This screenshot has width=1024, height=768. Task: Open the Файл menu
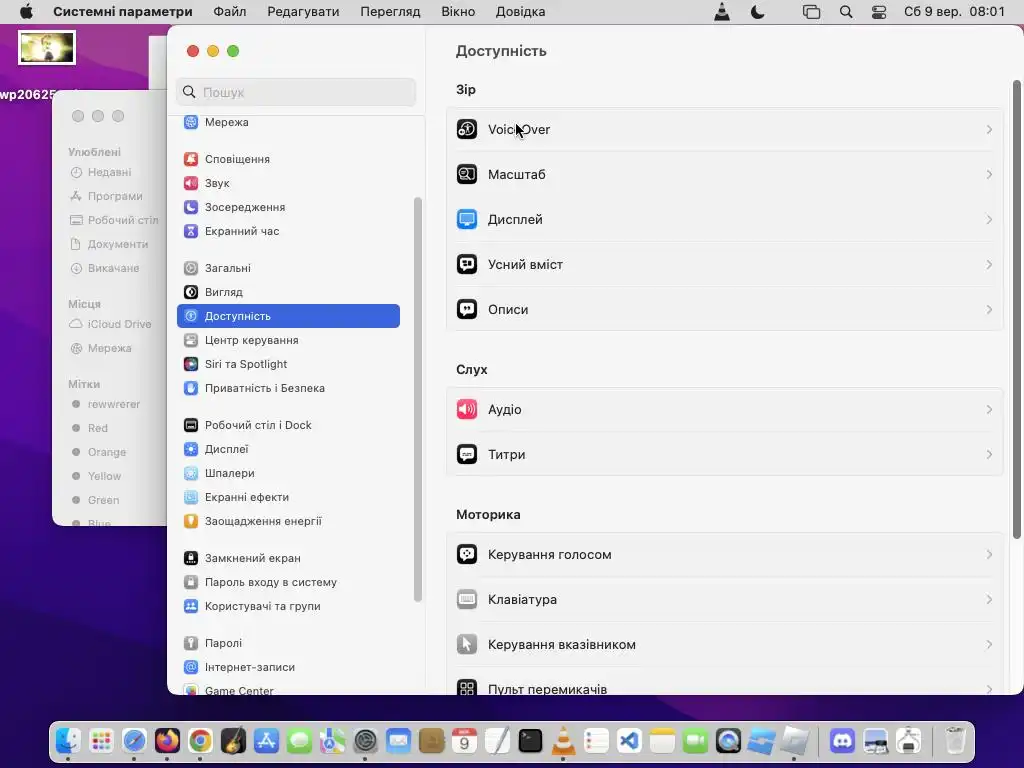pyautogui.click(x=230, y=12)
